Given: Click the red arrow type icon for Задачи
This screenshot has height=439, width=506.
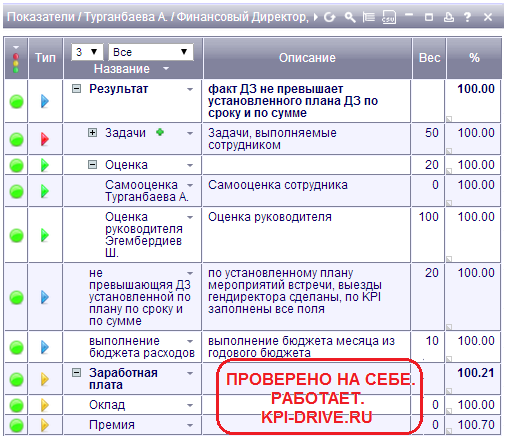Looking at the screenshot, I should [45, 139].
